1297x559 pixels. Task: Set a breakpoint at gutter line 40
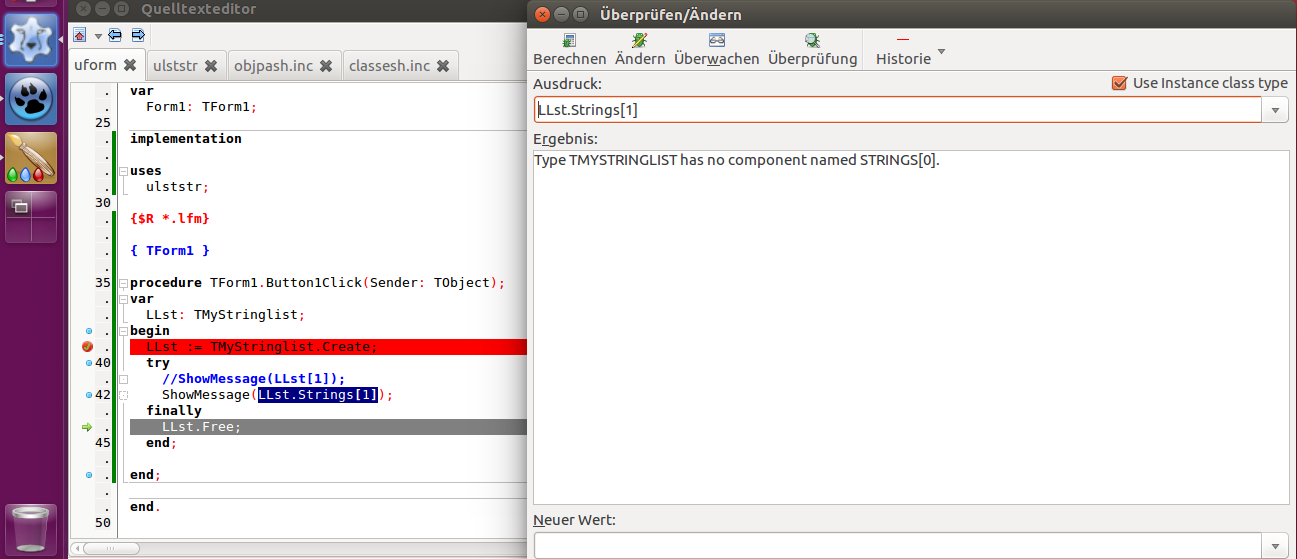coord(88,363)
